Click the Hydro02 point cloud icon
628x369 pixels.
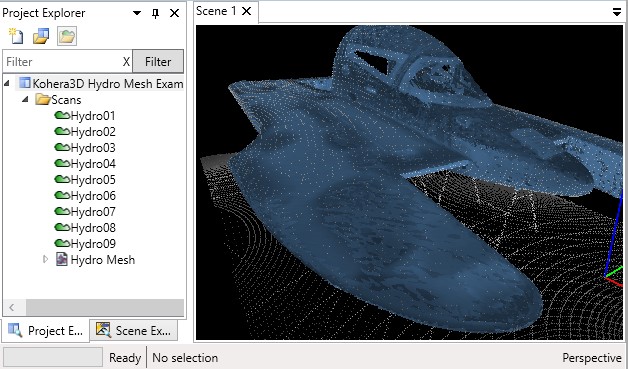pos(62,131)
